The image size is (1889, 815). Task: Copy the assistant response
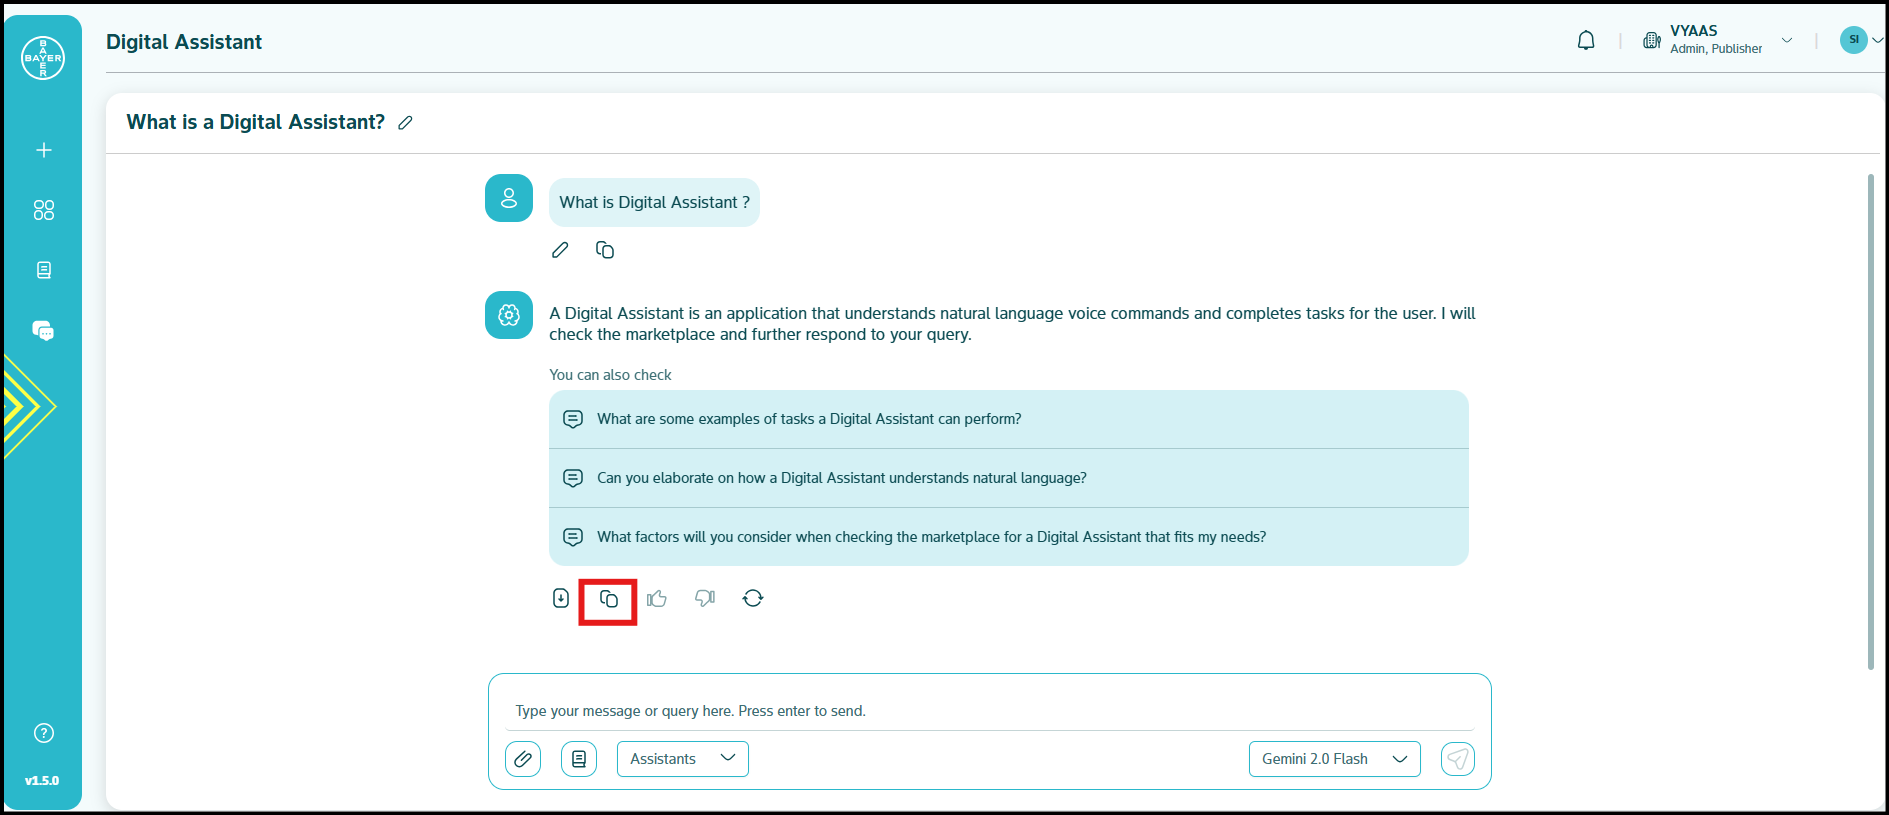[x=608, y=599]
